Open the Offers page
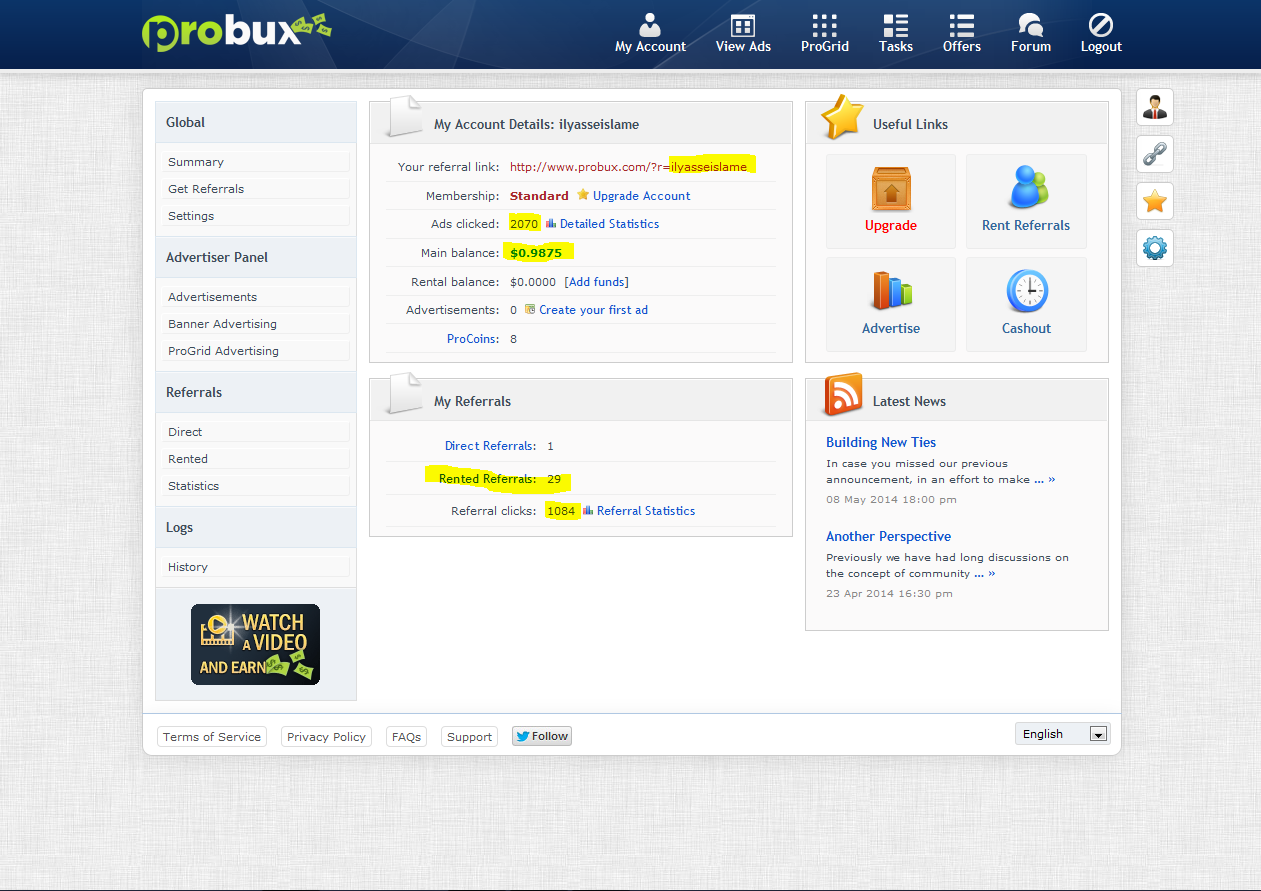Screen dimensions: 1261x891 point(962,33)
